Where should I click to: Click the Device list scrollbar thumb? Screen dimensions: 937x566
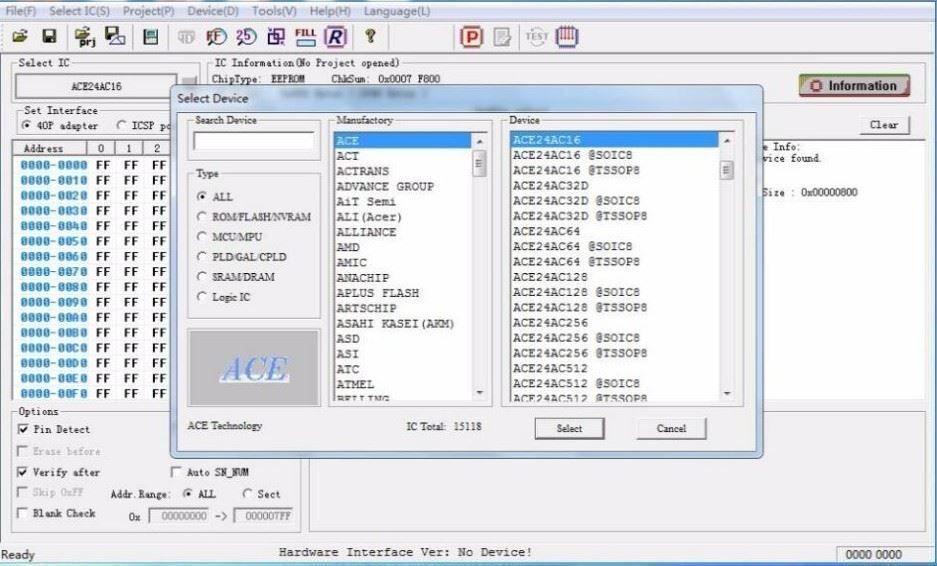click(x=727, y=170)
